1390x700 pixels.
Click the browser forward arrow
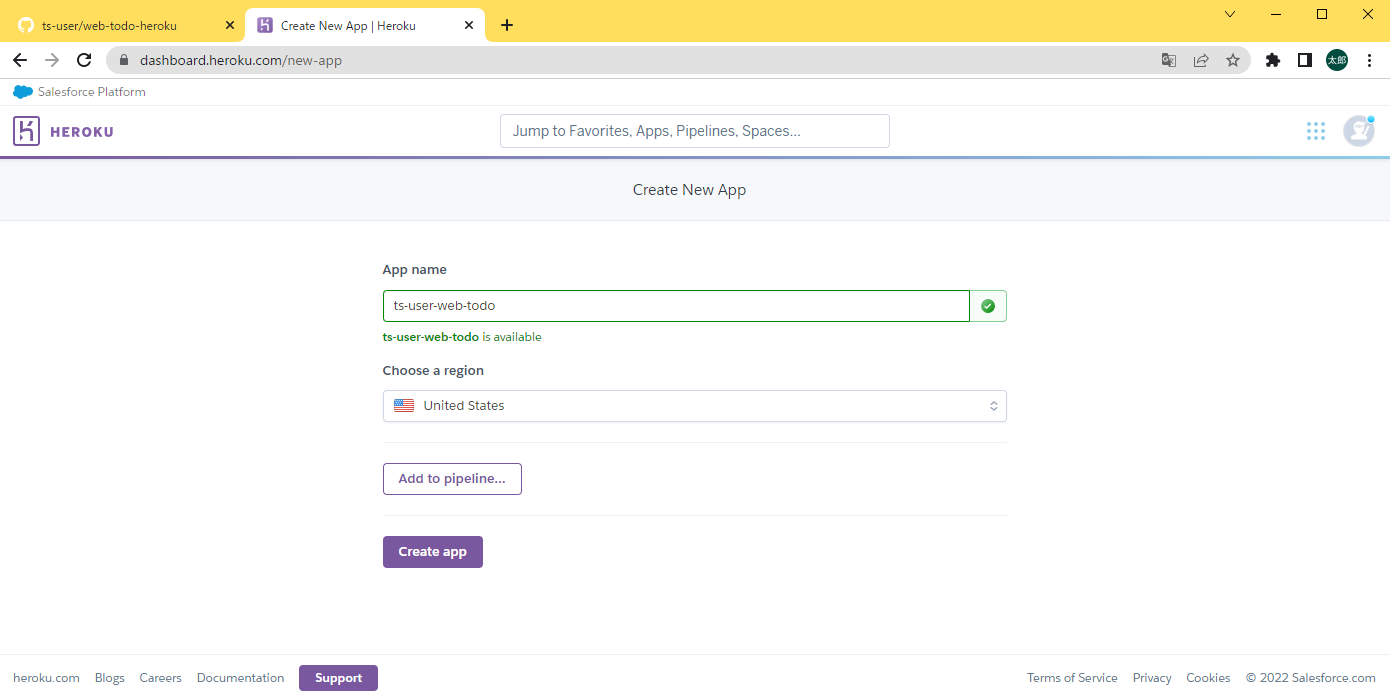(52, 60)
